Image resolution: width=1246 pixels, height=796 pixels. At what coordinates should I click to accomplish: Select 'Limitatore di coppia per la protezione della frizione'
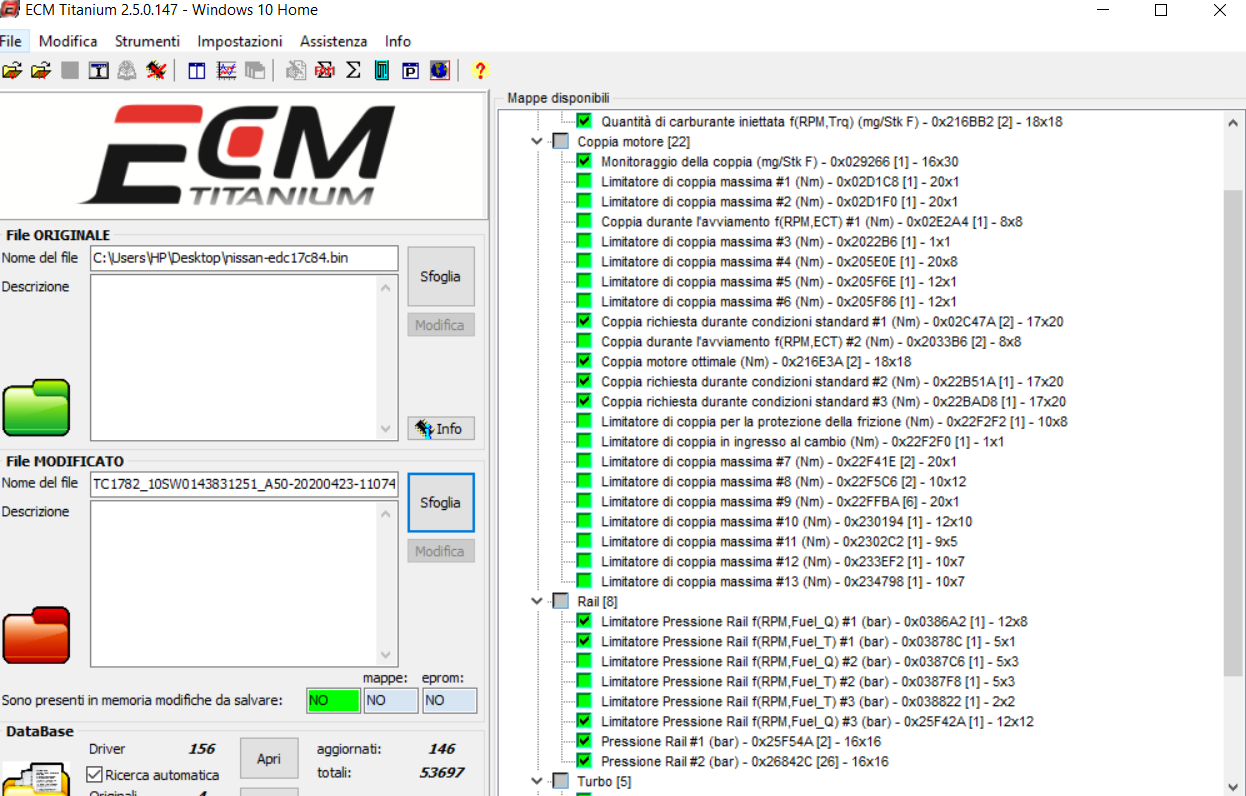click(834, 421)
